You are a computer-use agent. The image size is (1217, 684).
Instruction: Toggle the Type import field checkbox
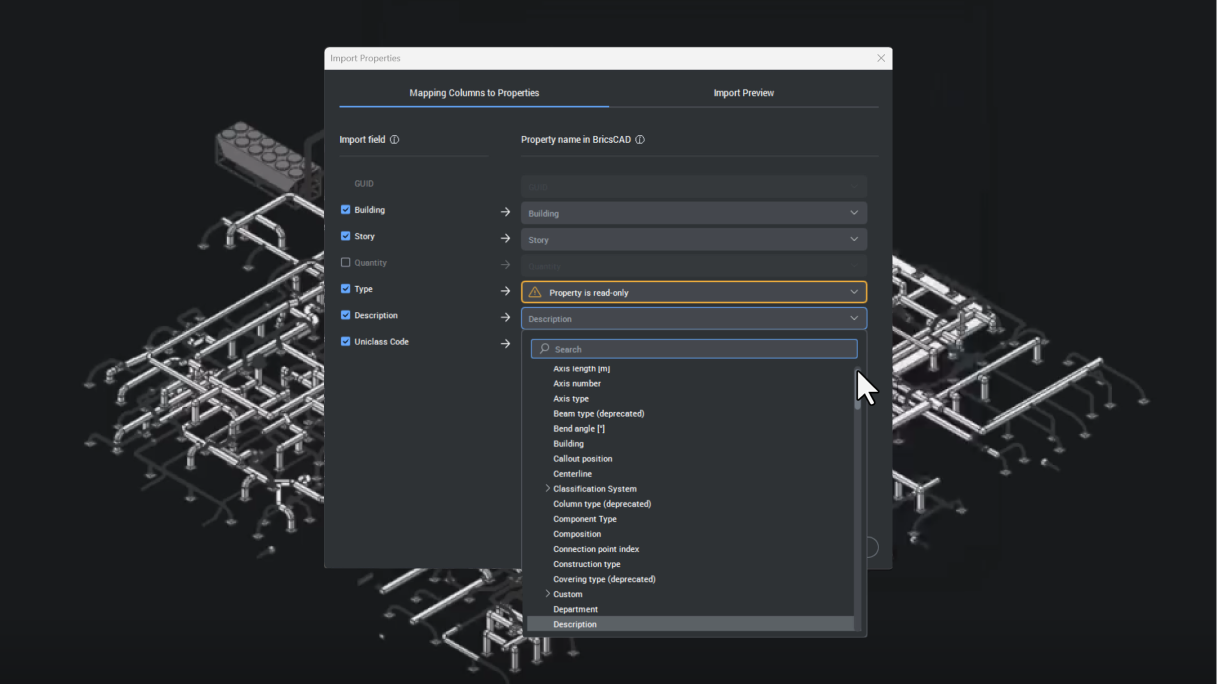(x=346, y=289)
